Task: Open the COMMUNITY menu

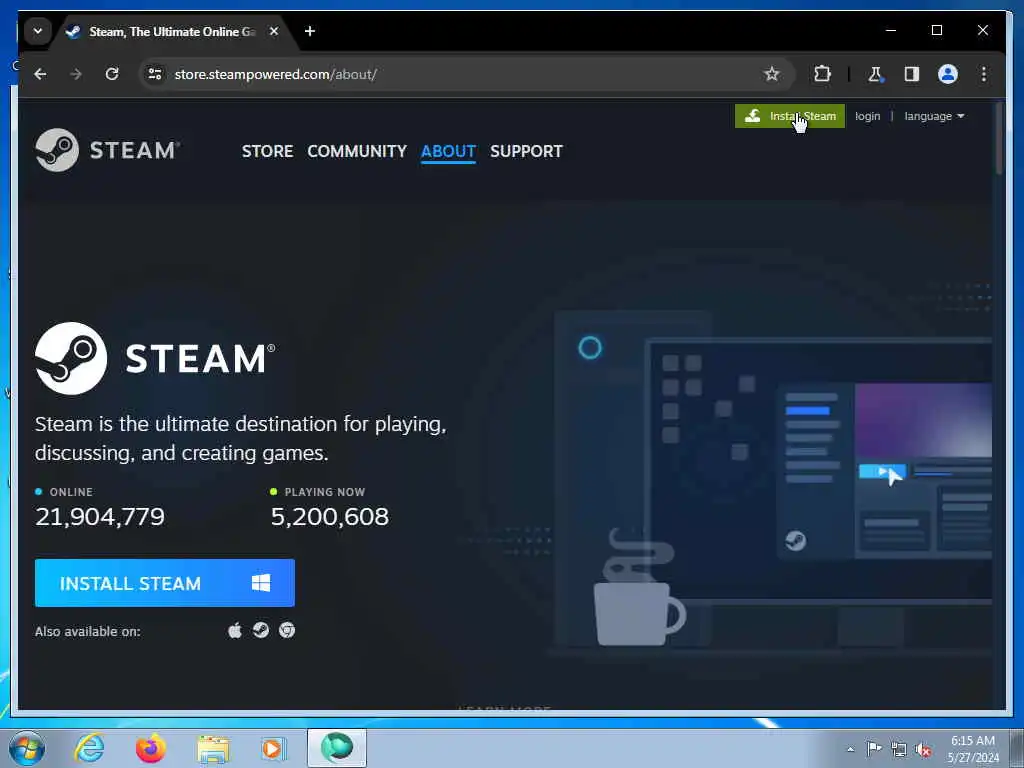Action: (357, 151)
